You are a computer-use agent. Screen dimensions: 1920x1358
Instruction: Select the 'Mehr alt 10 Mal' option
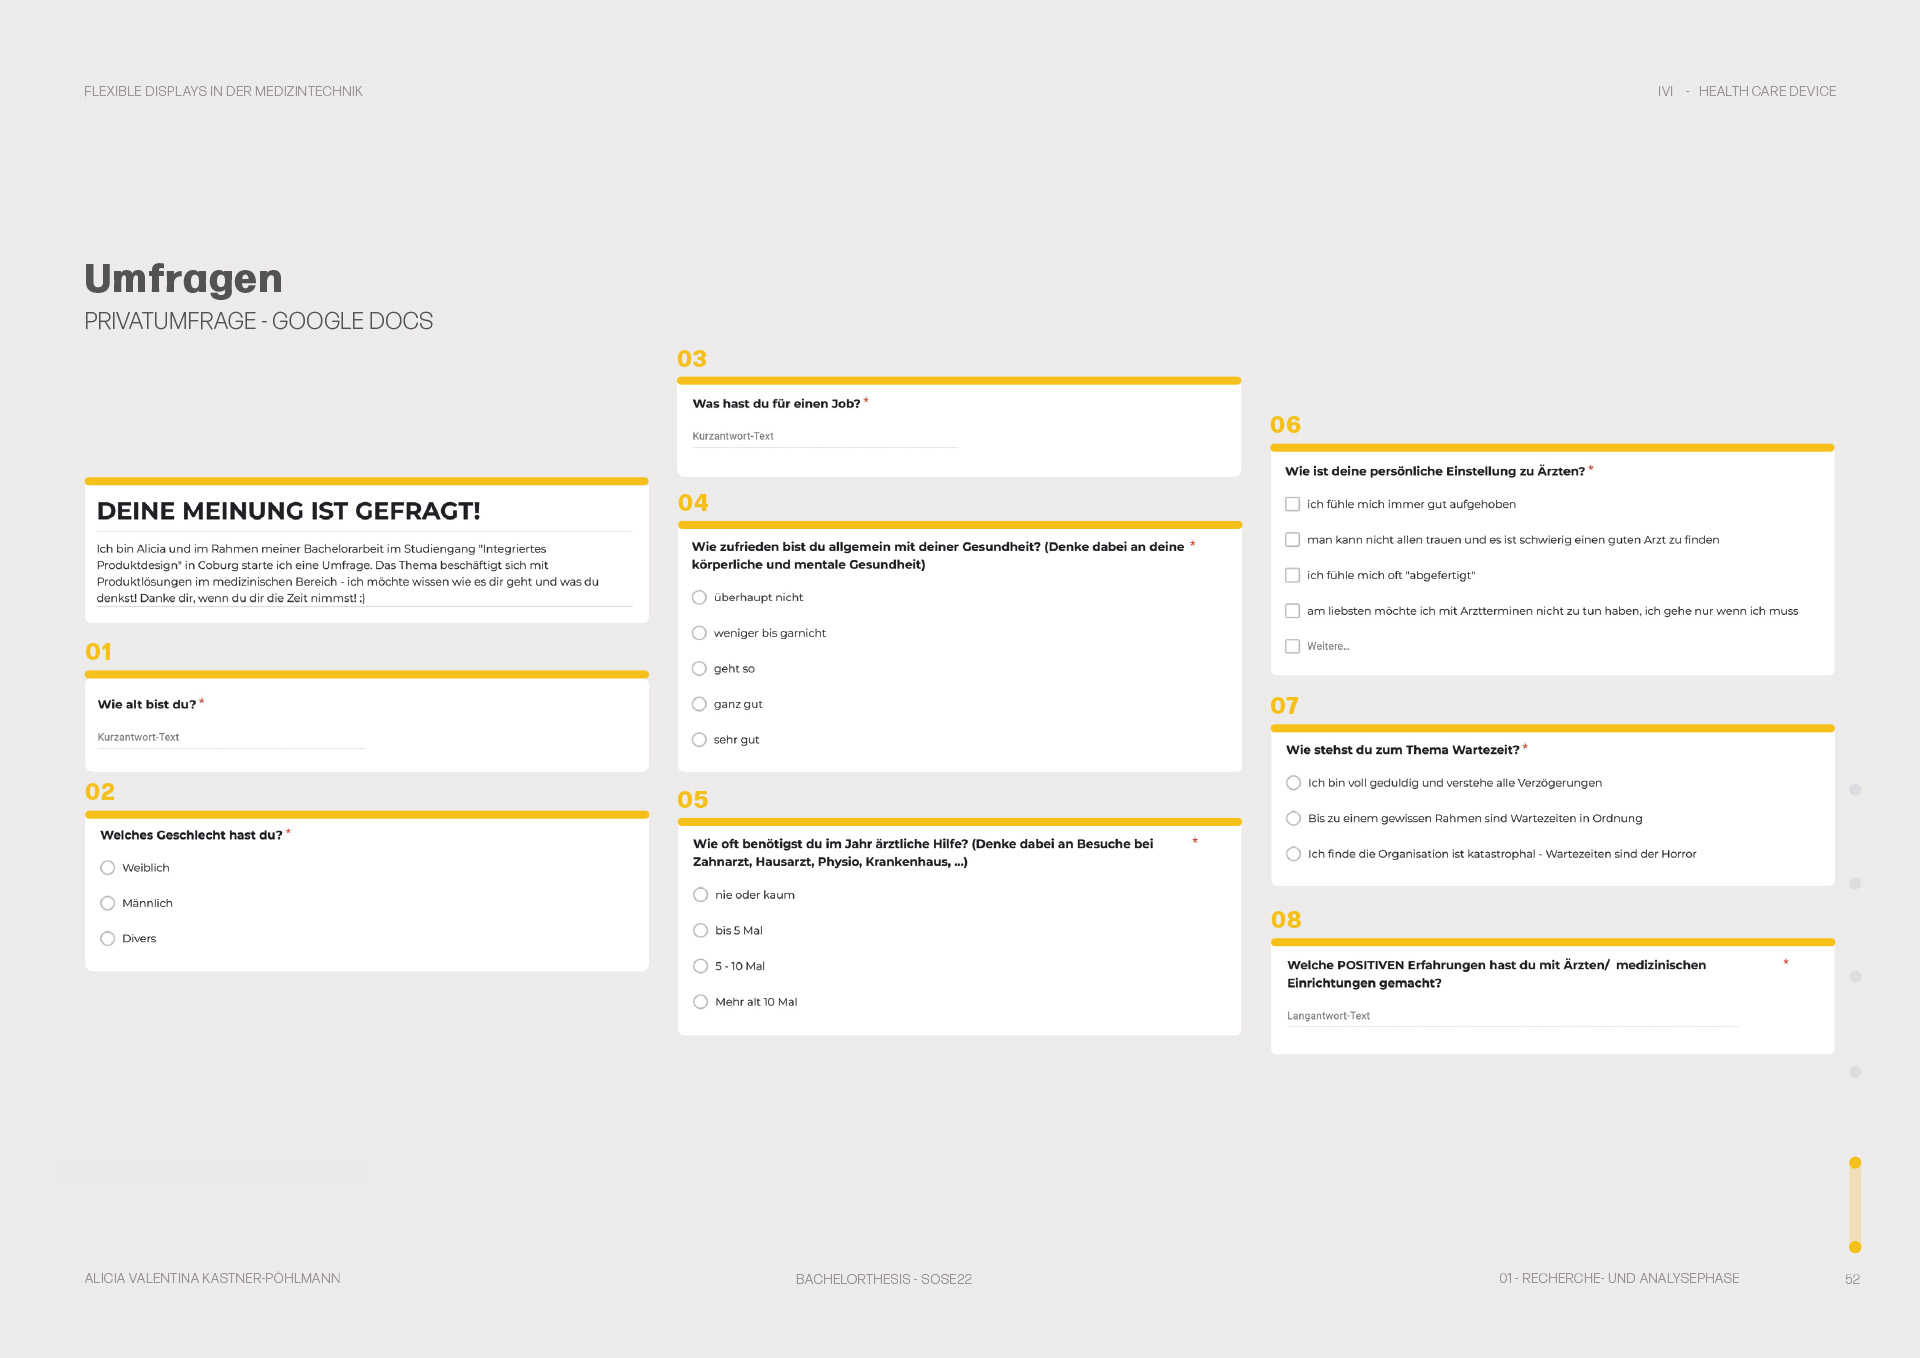point(701,1002)
